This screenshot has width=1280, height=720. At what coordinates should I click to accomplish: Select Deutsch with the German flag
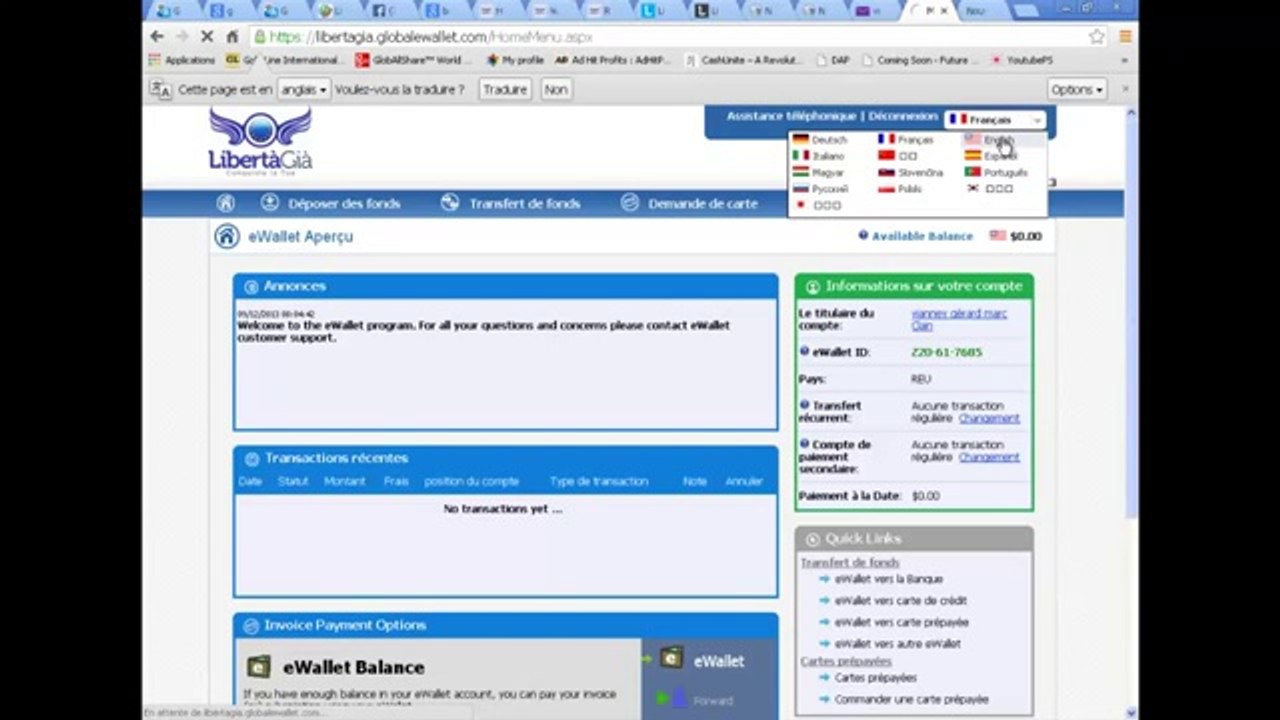click(x=820, y=140)
